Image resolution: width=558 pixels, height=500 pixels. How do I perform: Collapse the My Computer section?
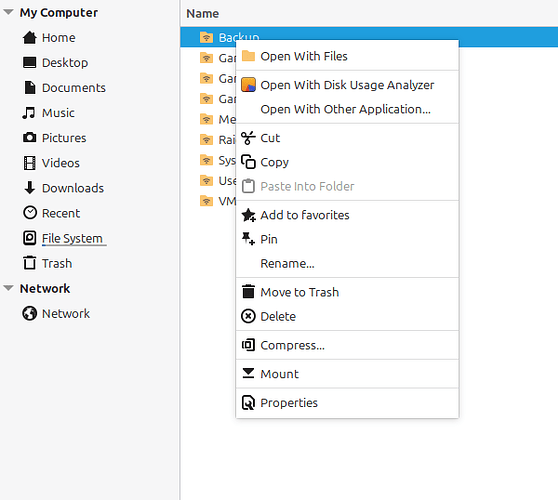(8, 12)
